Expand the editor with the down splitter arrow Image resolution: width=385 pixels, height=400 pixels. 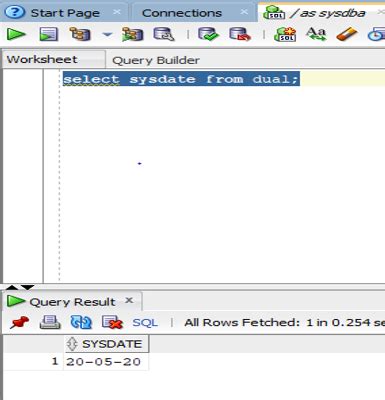pos(28,287)
